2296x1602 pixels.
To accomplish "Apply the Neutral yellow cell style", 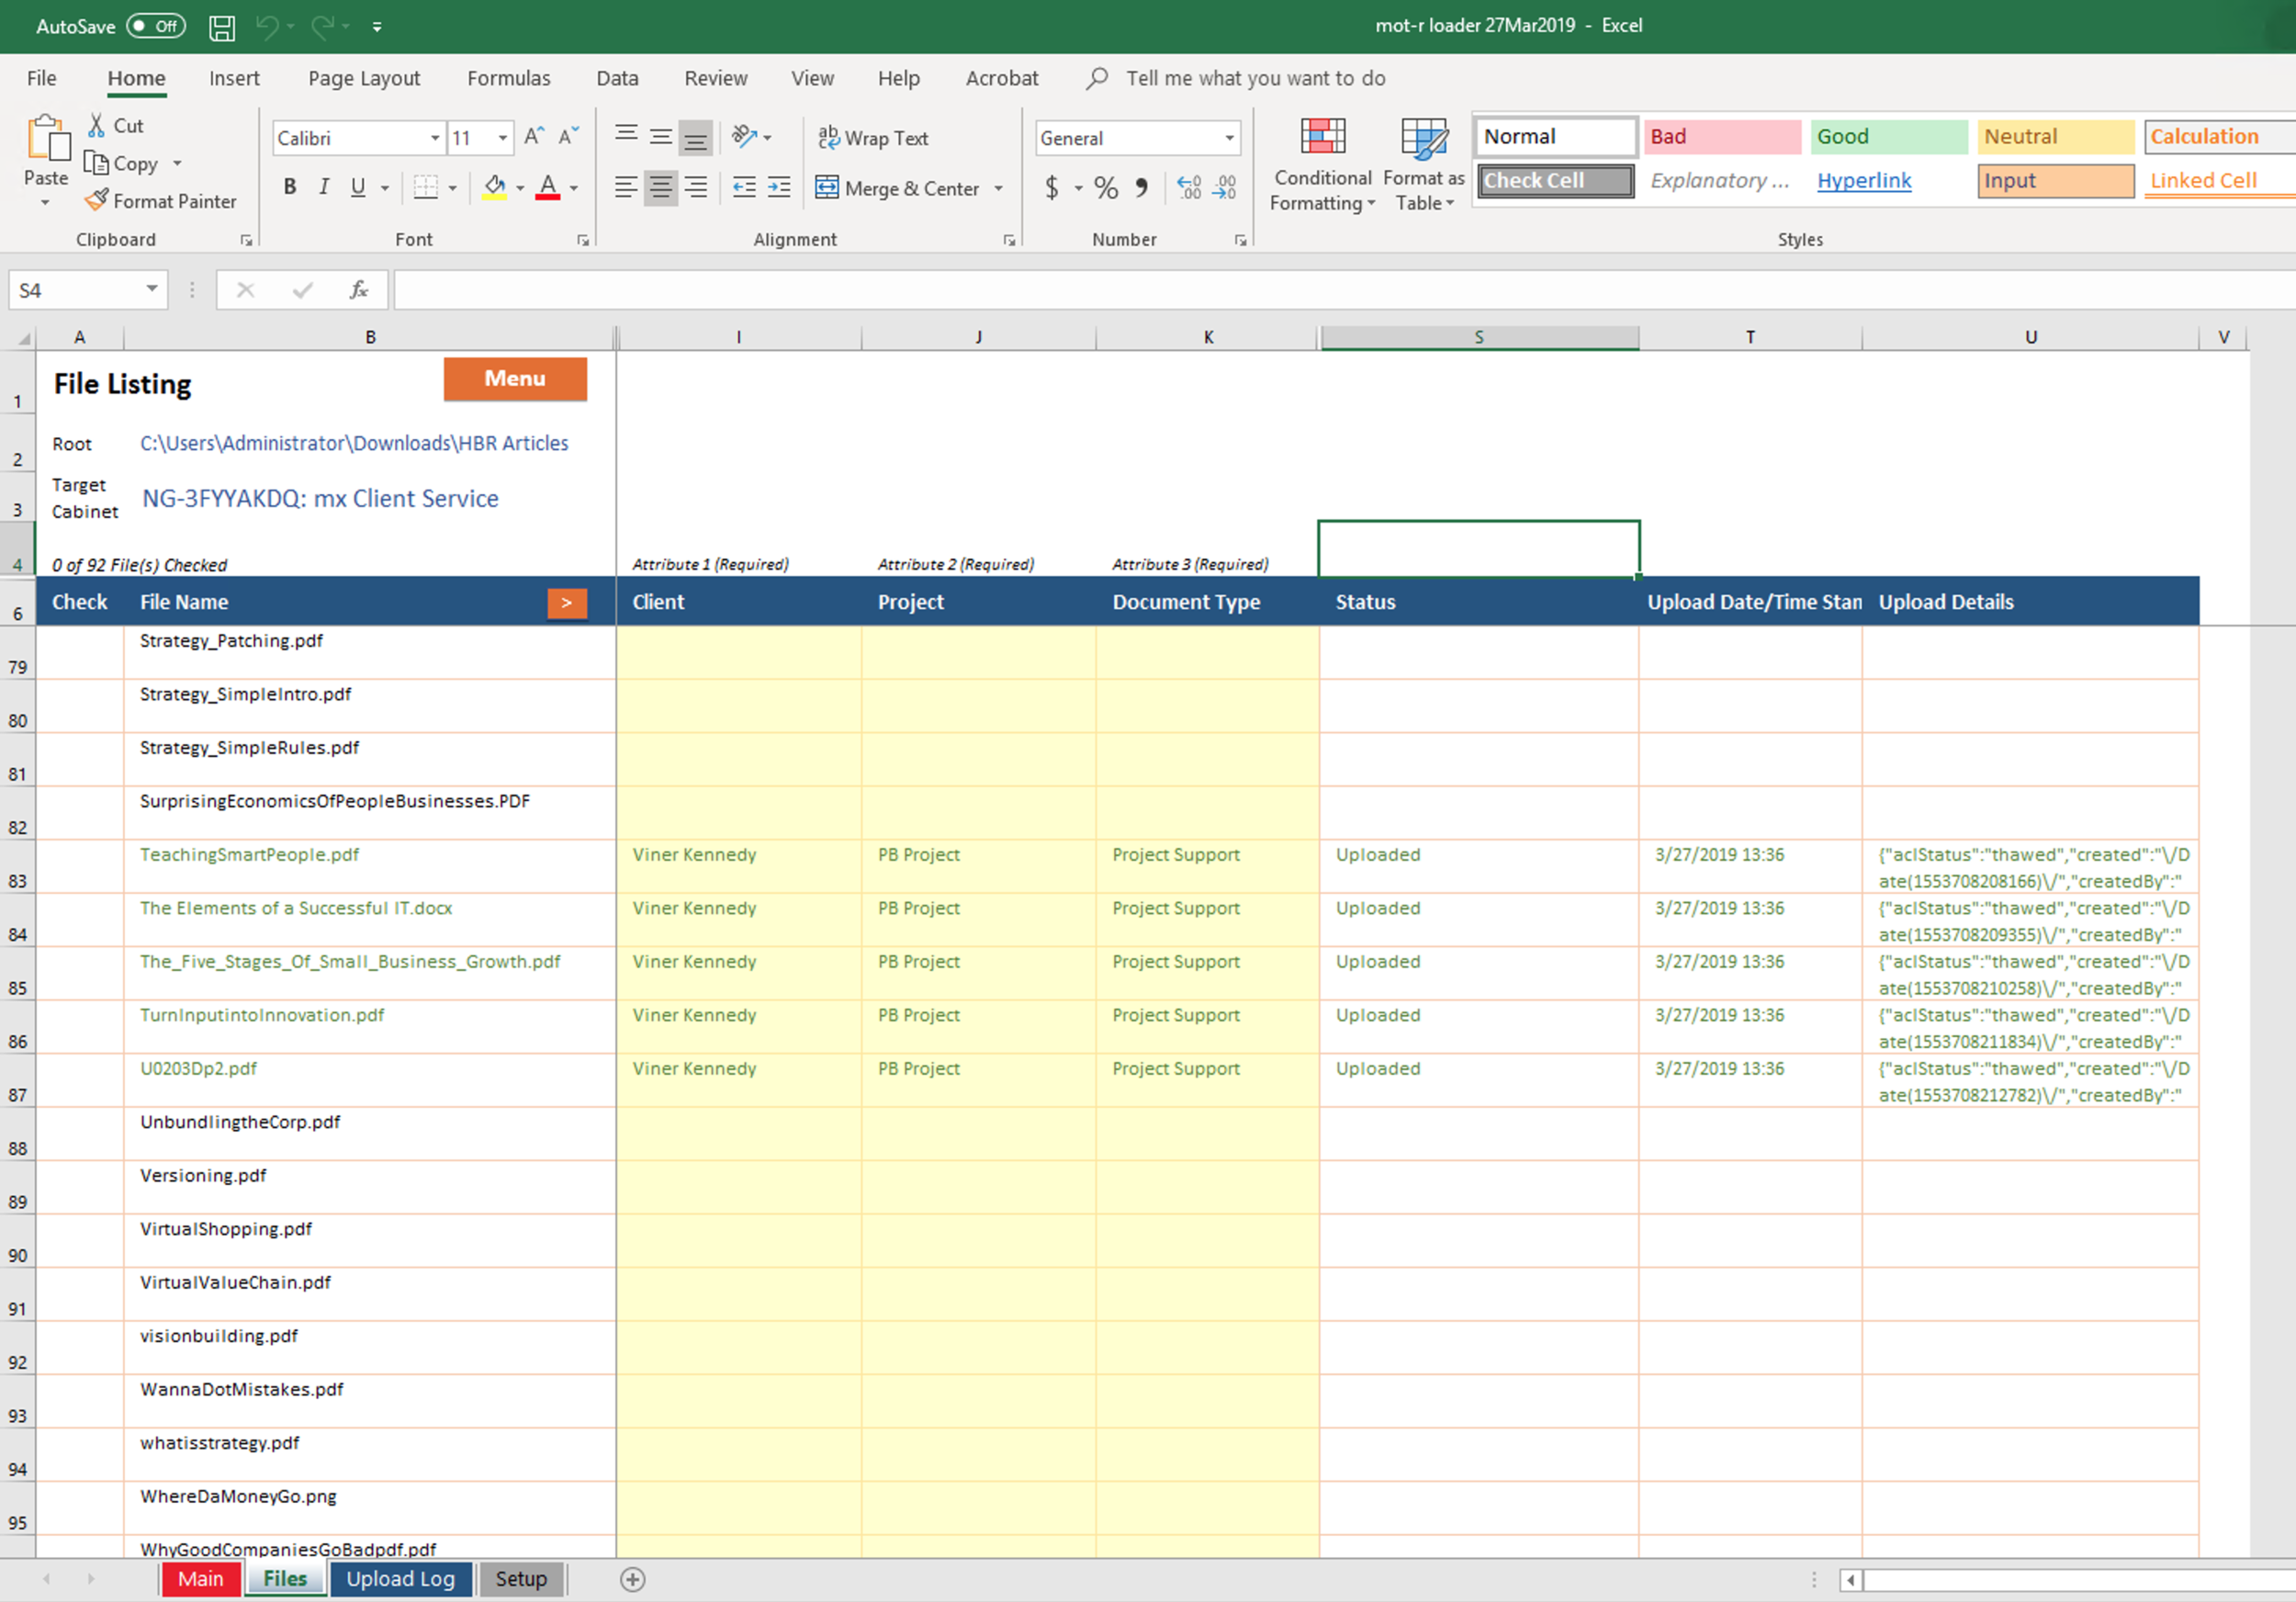I will tap(2056, 137).
